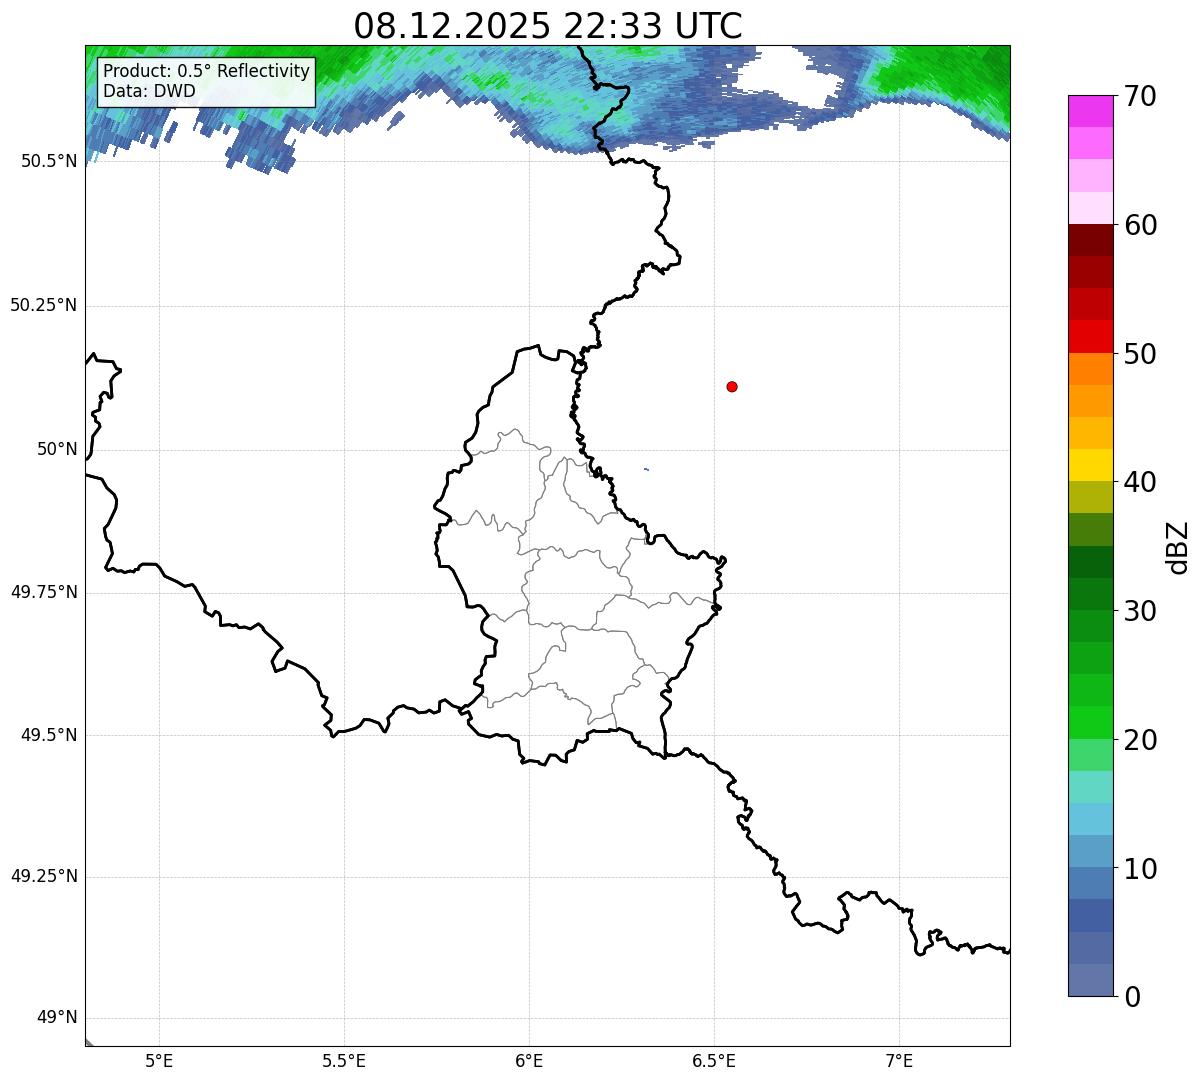Click the 30 tick label on colorbar
Viewport: 1202px width, 1081px height.
(1140, 611)
